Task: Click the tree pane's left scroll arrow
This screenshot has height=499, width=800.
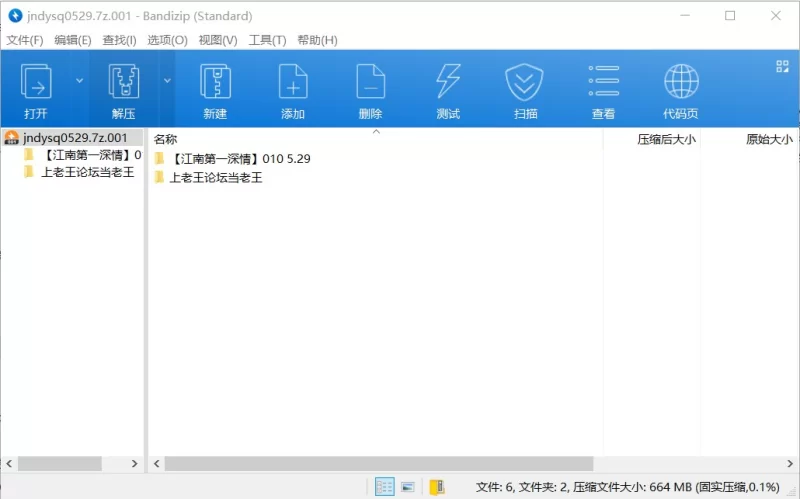Action: 9,463
